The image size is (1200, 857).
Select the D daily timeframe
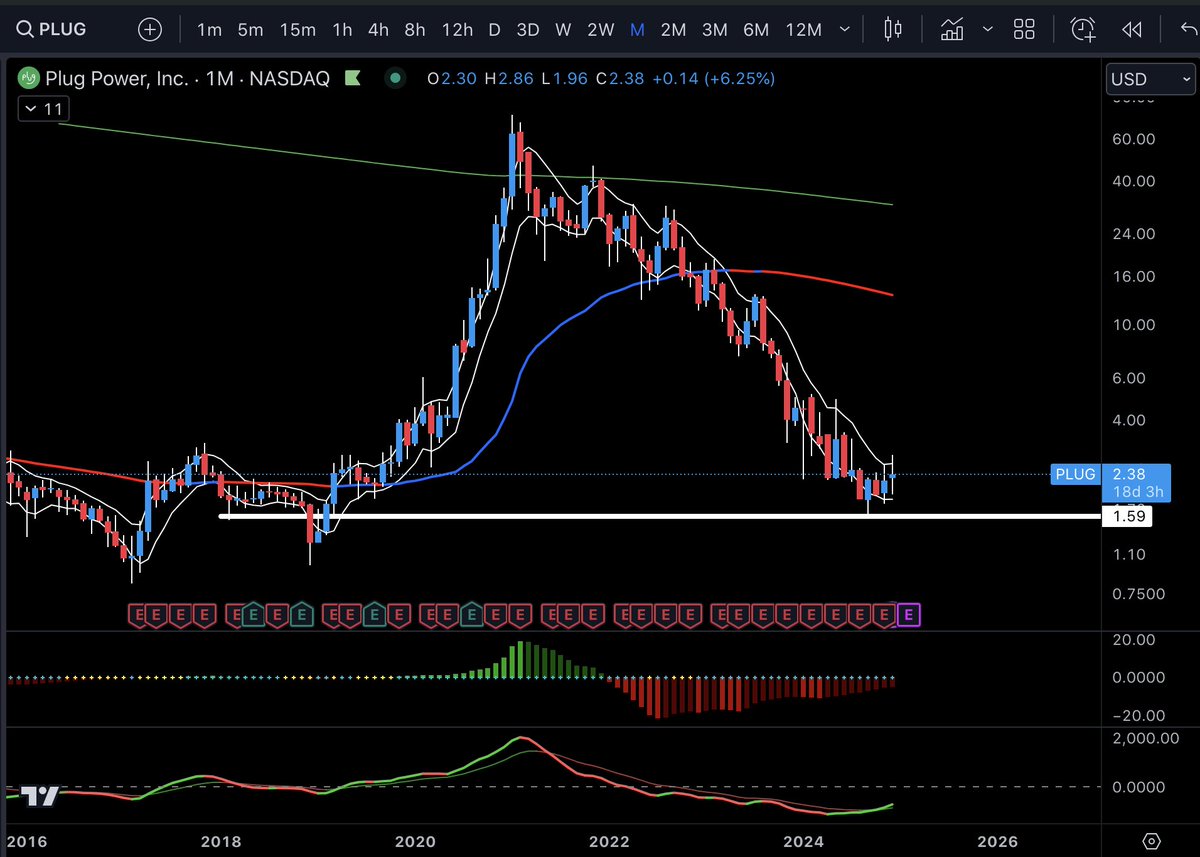click(494, 29)
